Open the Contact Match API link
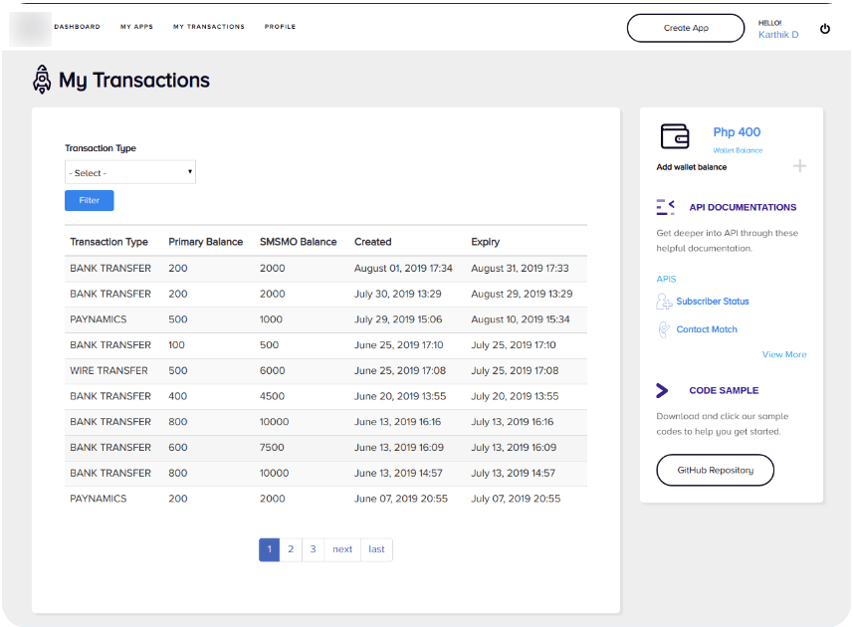The height and width of the screenshot is (627, 853). pos(707,330)
